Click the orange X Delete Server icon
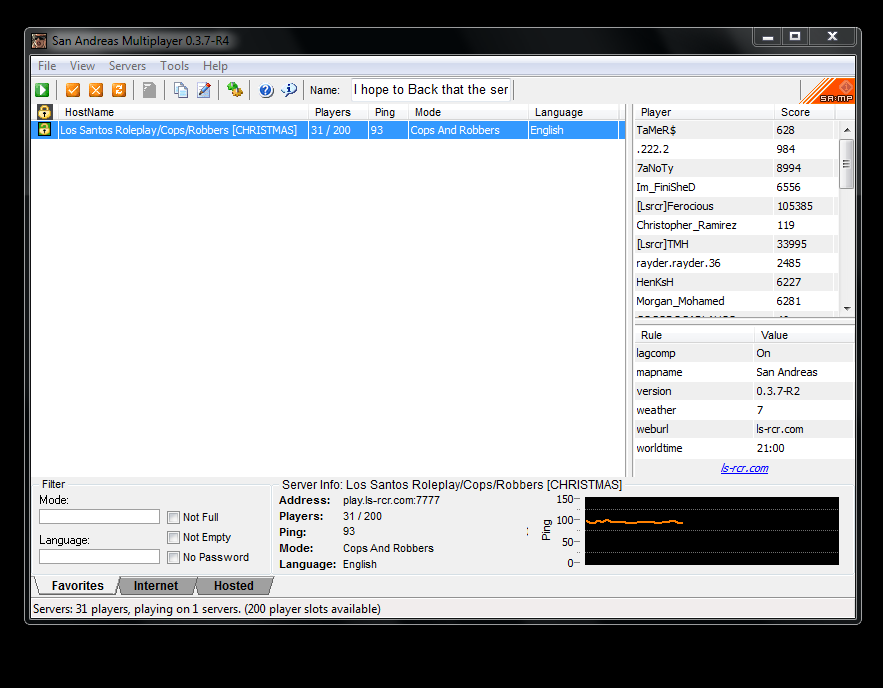 96,90
